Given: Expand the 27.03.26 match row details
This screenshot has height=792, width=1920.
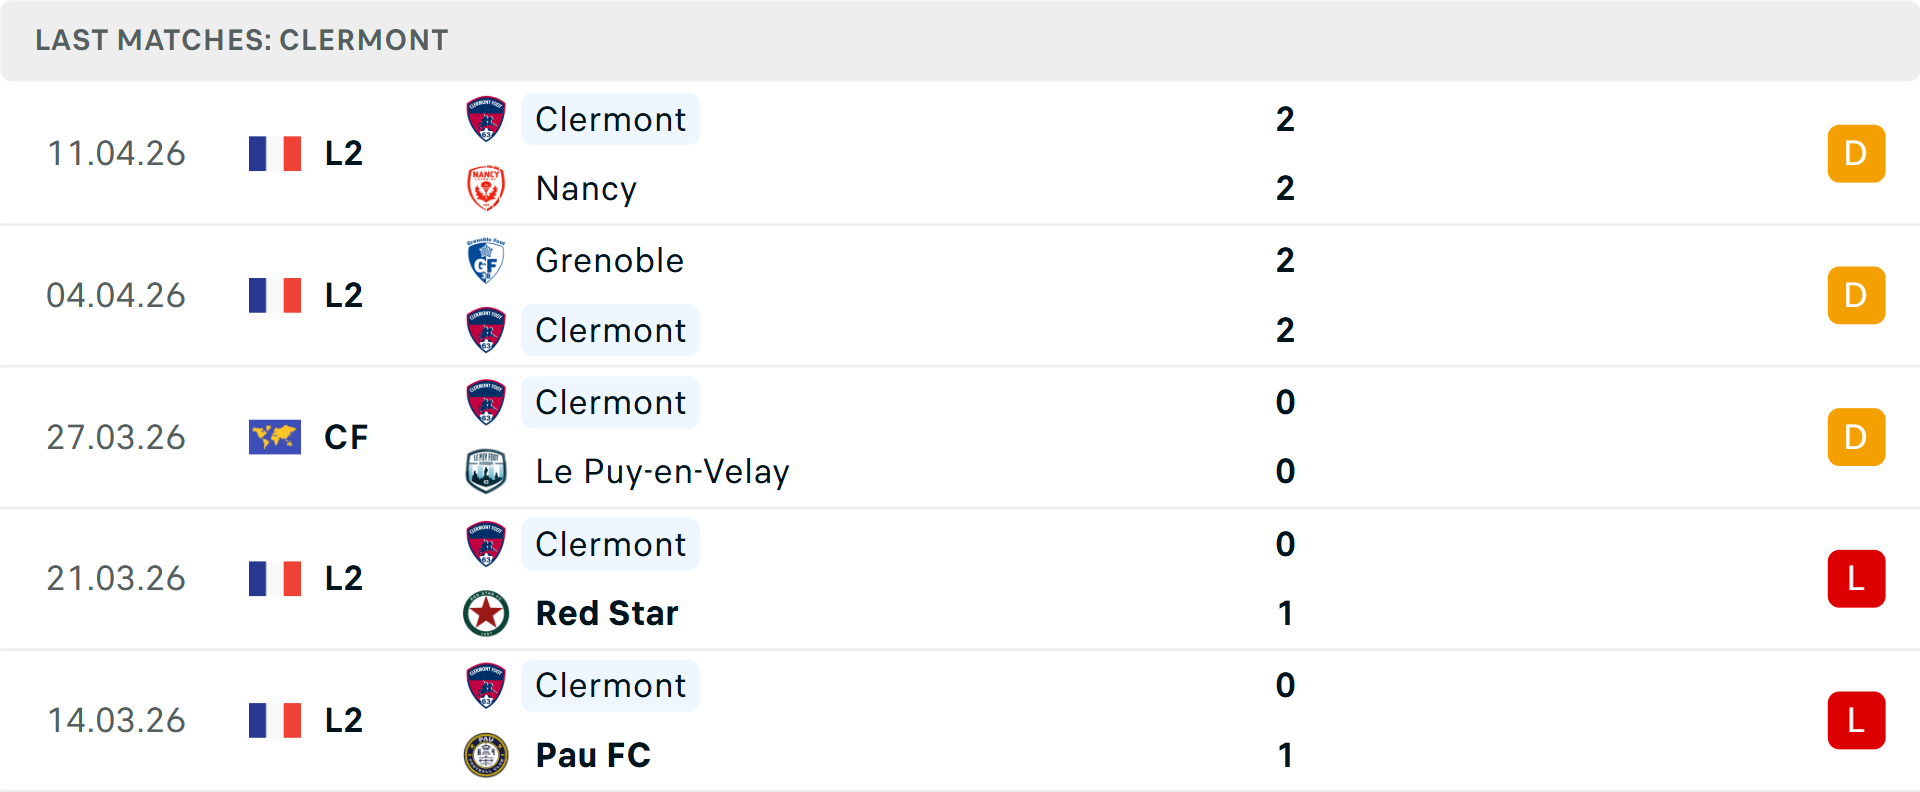Looking at the screenshot, I should 960,436.
